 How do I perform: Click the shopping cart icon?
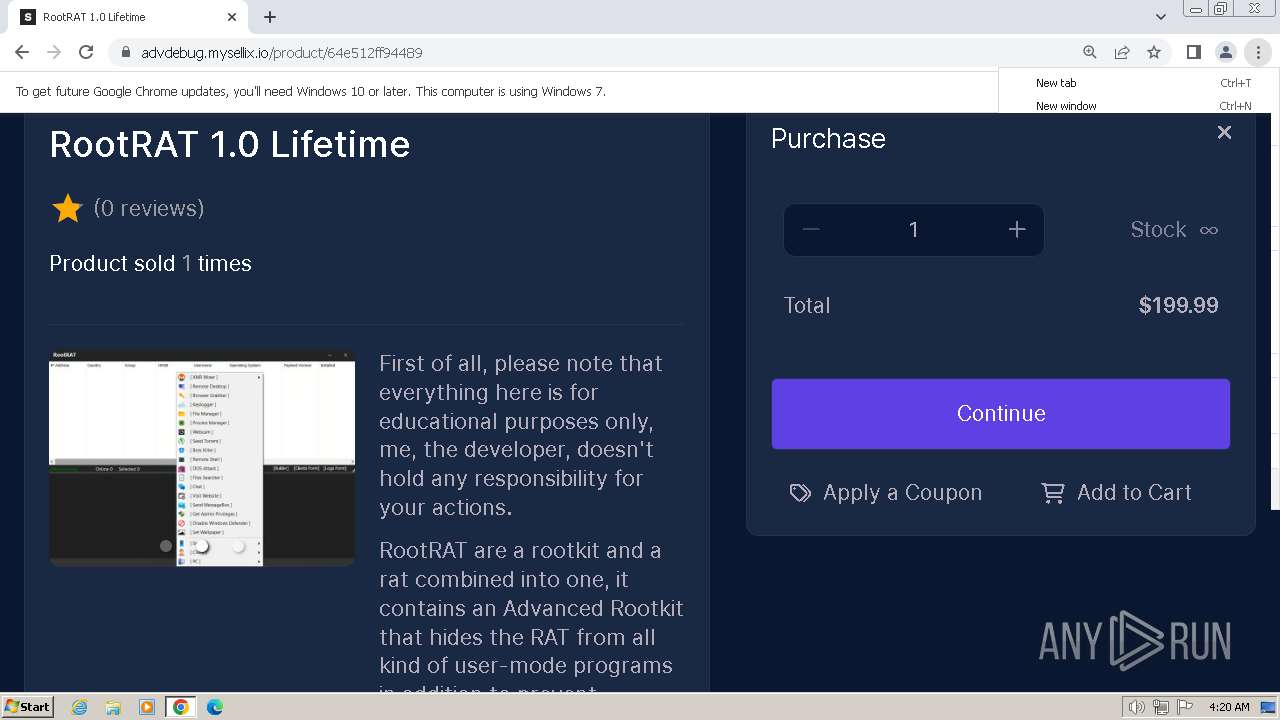point(1052,493)
